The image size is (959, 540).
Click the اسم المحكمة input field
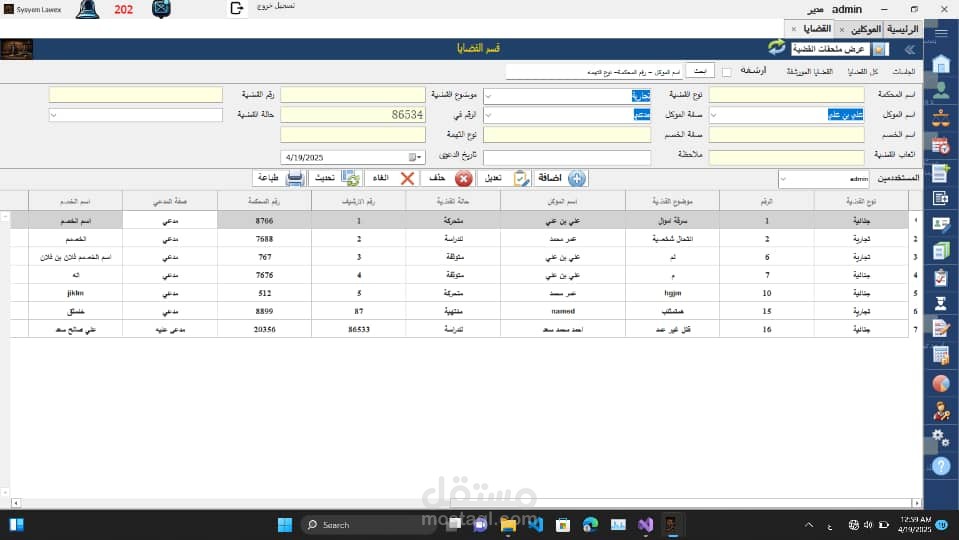[787, 95]
